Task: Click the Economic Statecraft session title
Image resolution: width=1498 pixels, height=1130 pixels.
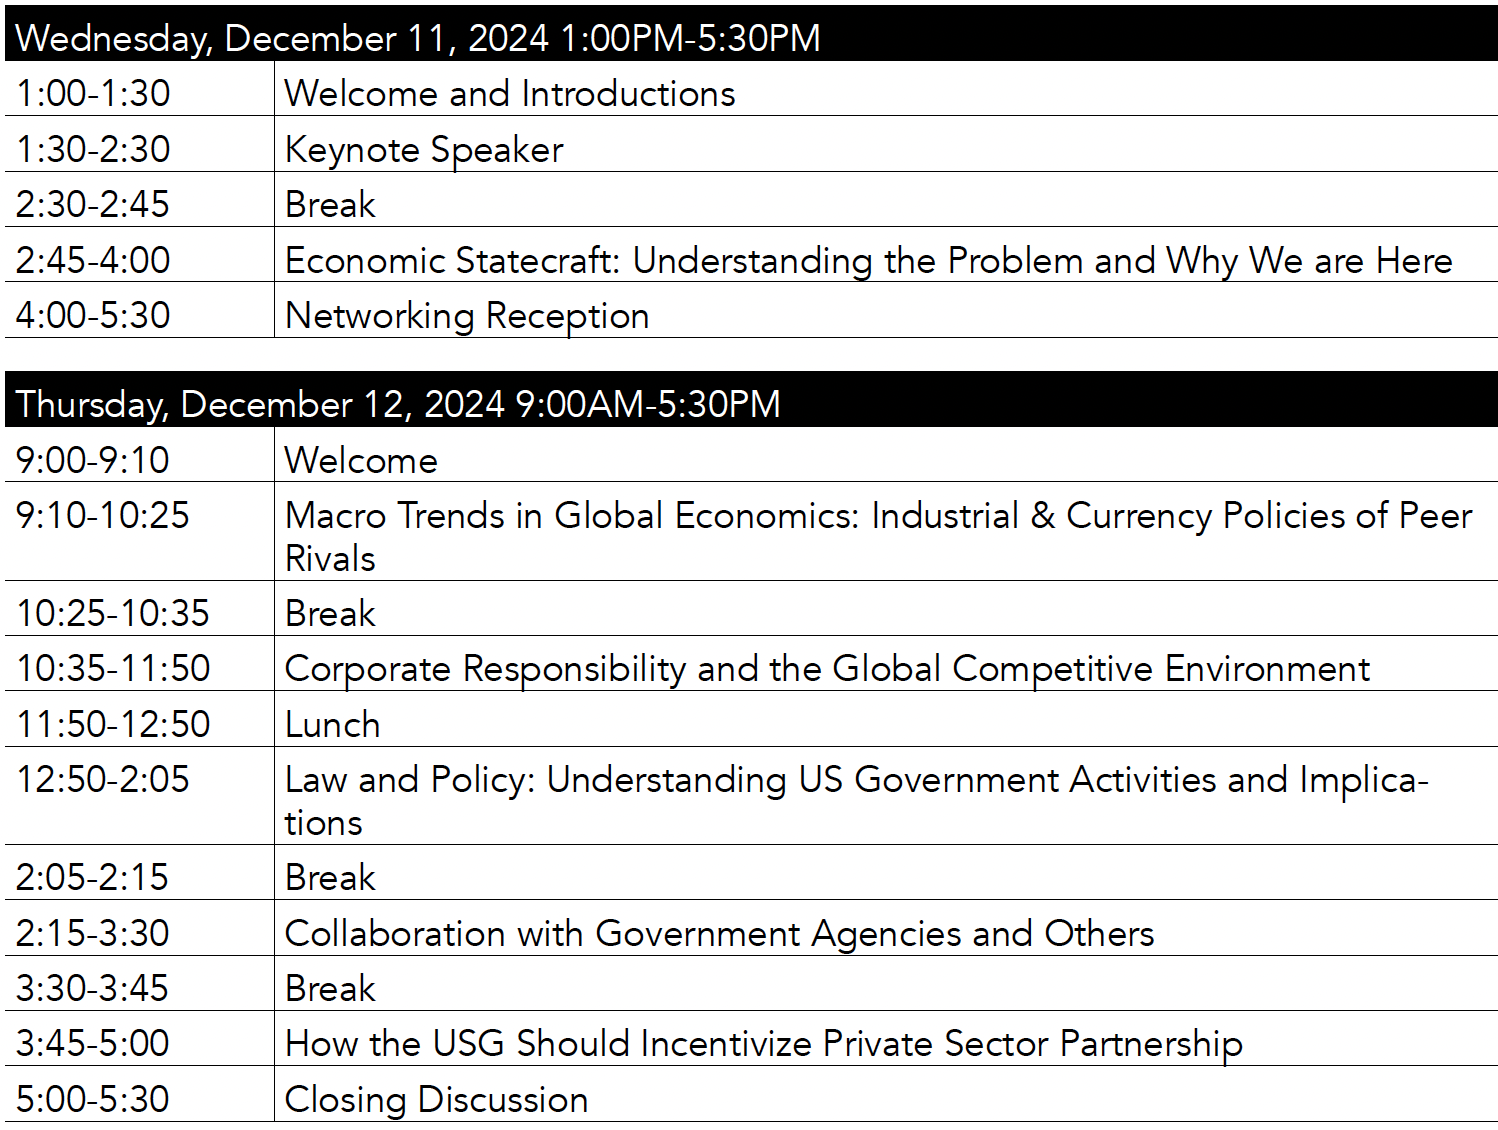Action: tap(868, 260)
